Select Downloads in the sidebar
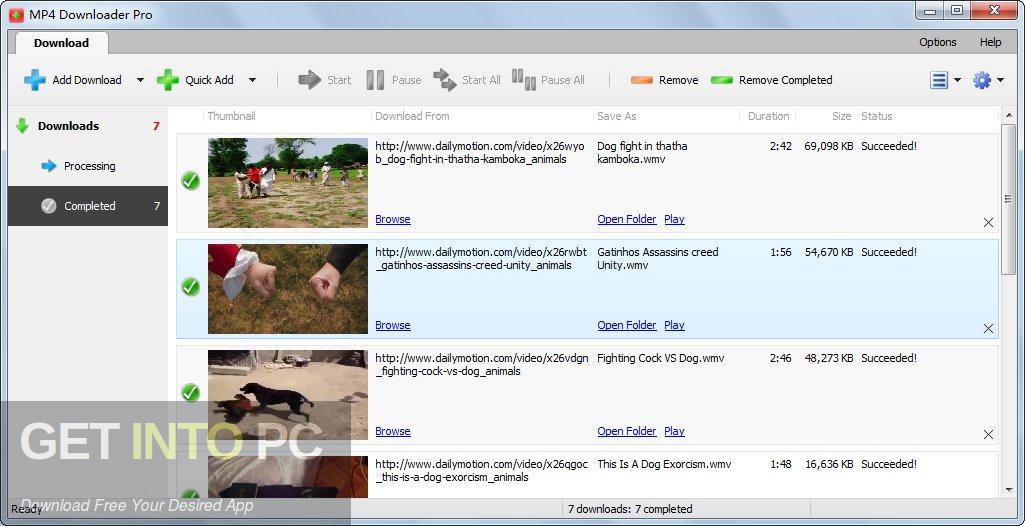Screen dimensions: 1025x526 [x=88, y=126]
